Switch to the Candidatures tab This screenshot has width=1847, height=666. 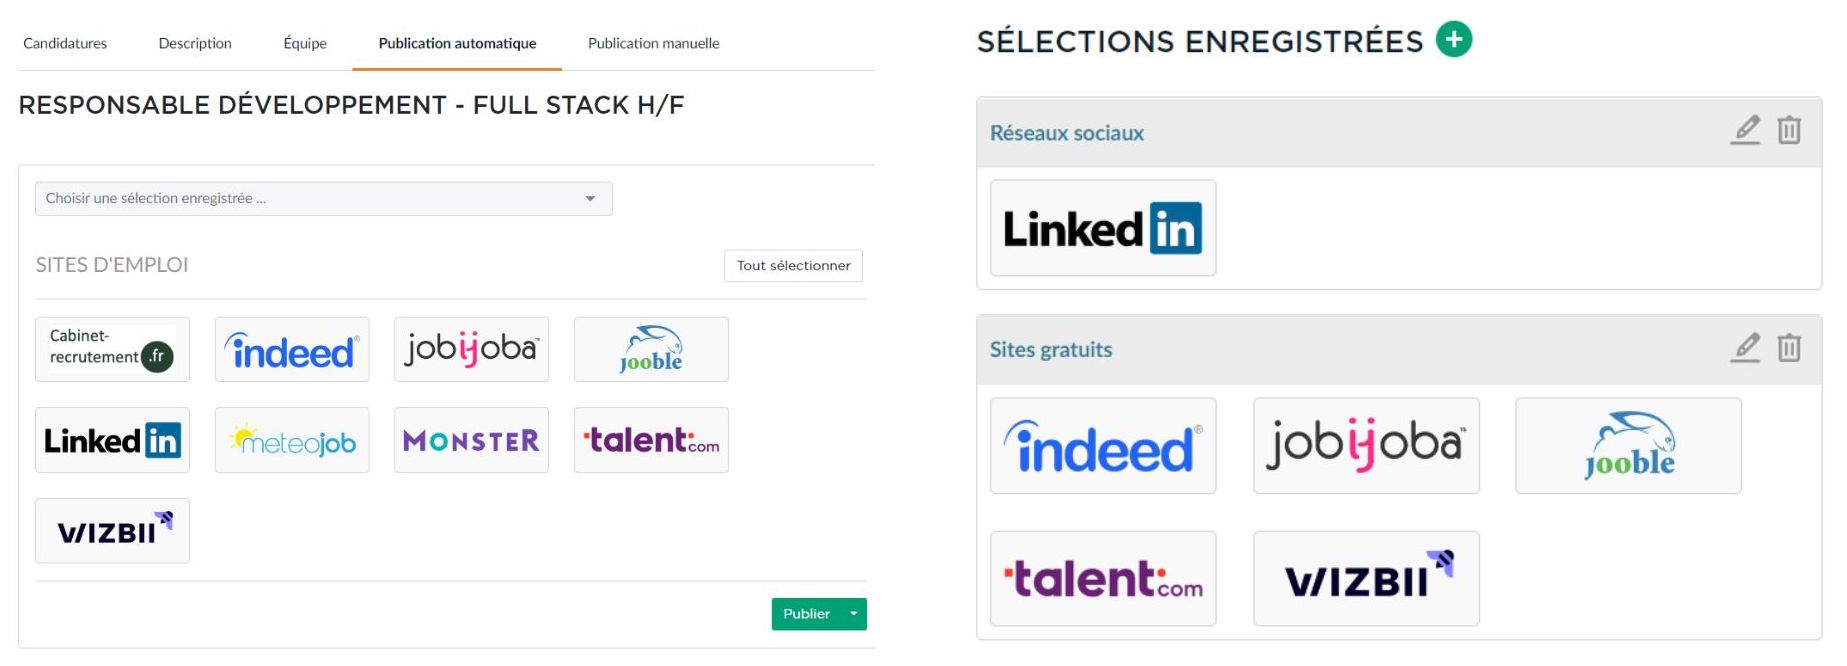point(65,43)
